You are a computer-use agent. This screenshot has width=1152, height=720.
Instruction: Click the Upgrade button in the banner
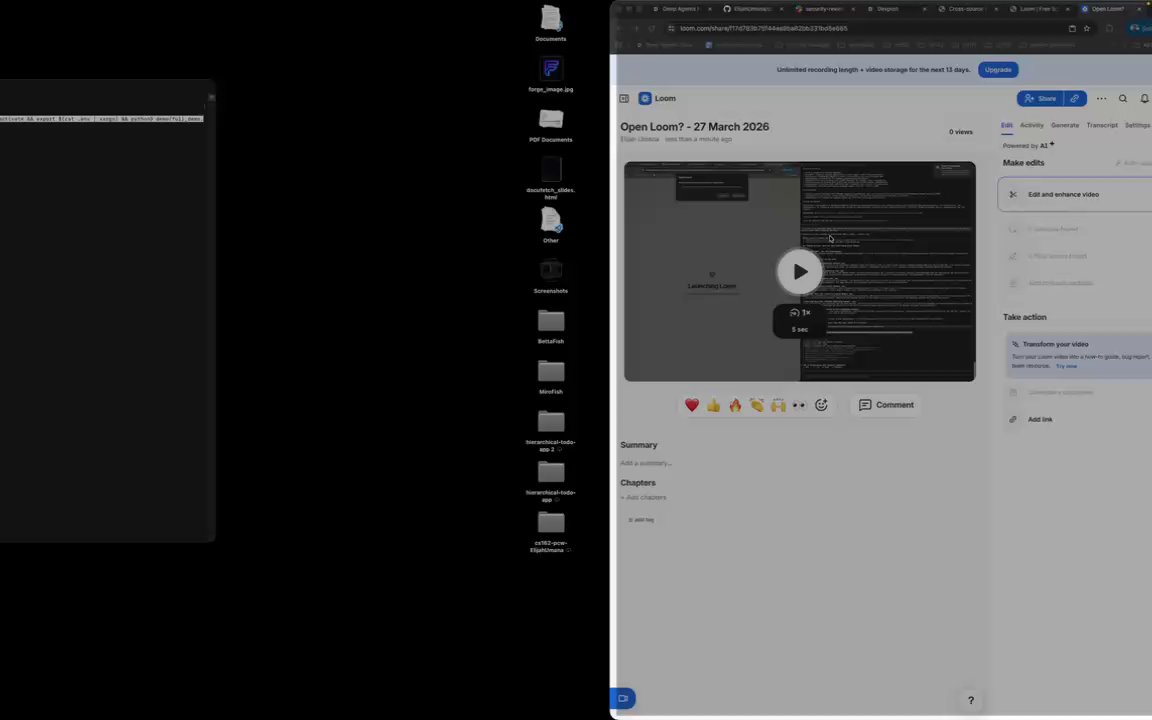point(998,70)
